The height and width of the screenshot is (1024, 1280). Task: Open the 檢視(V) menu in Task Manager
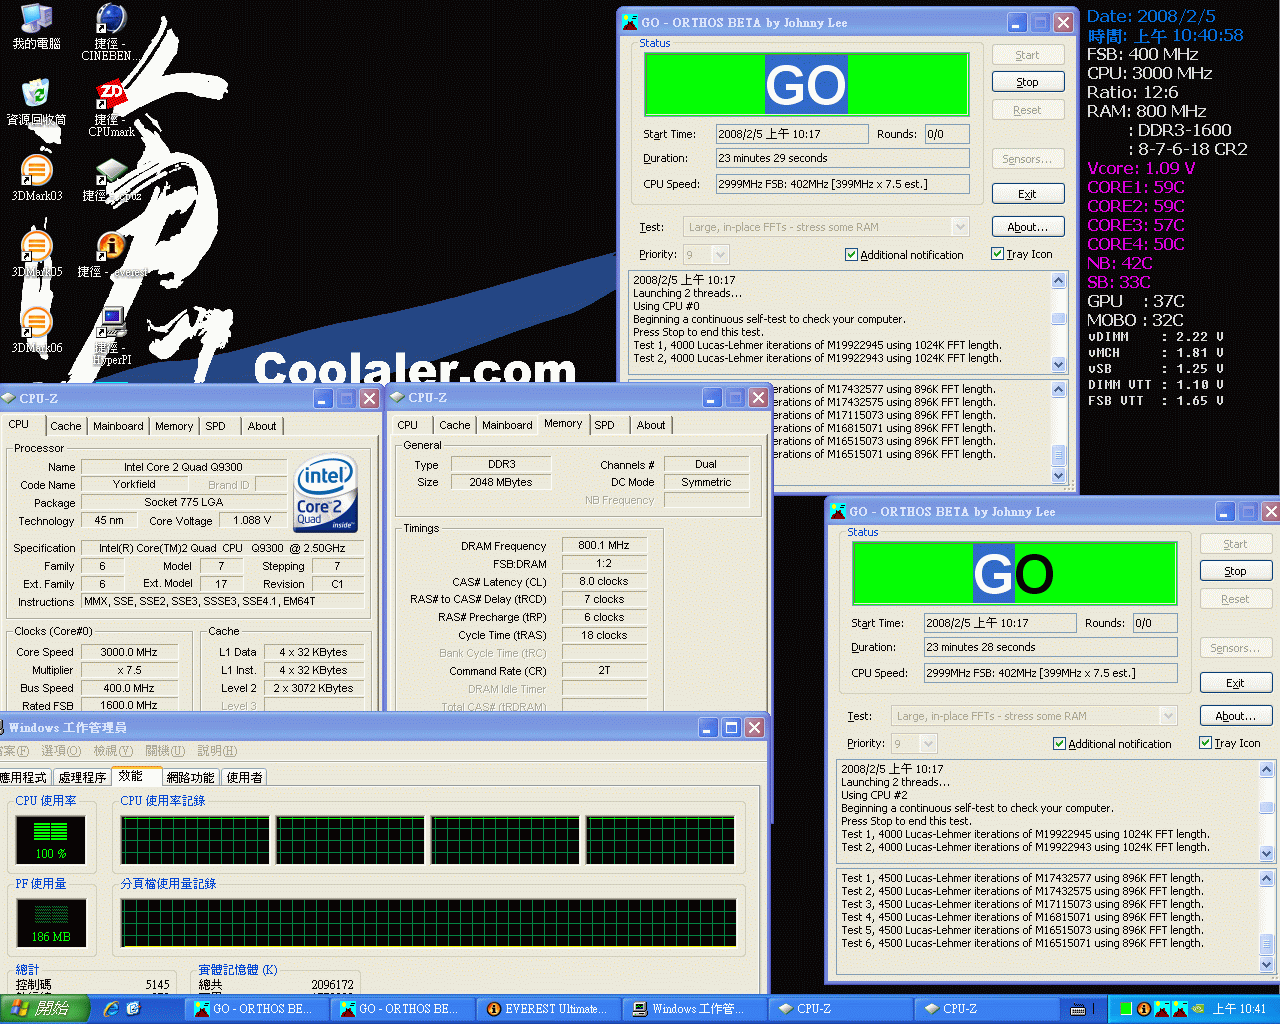[112, 751]
